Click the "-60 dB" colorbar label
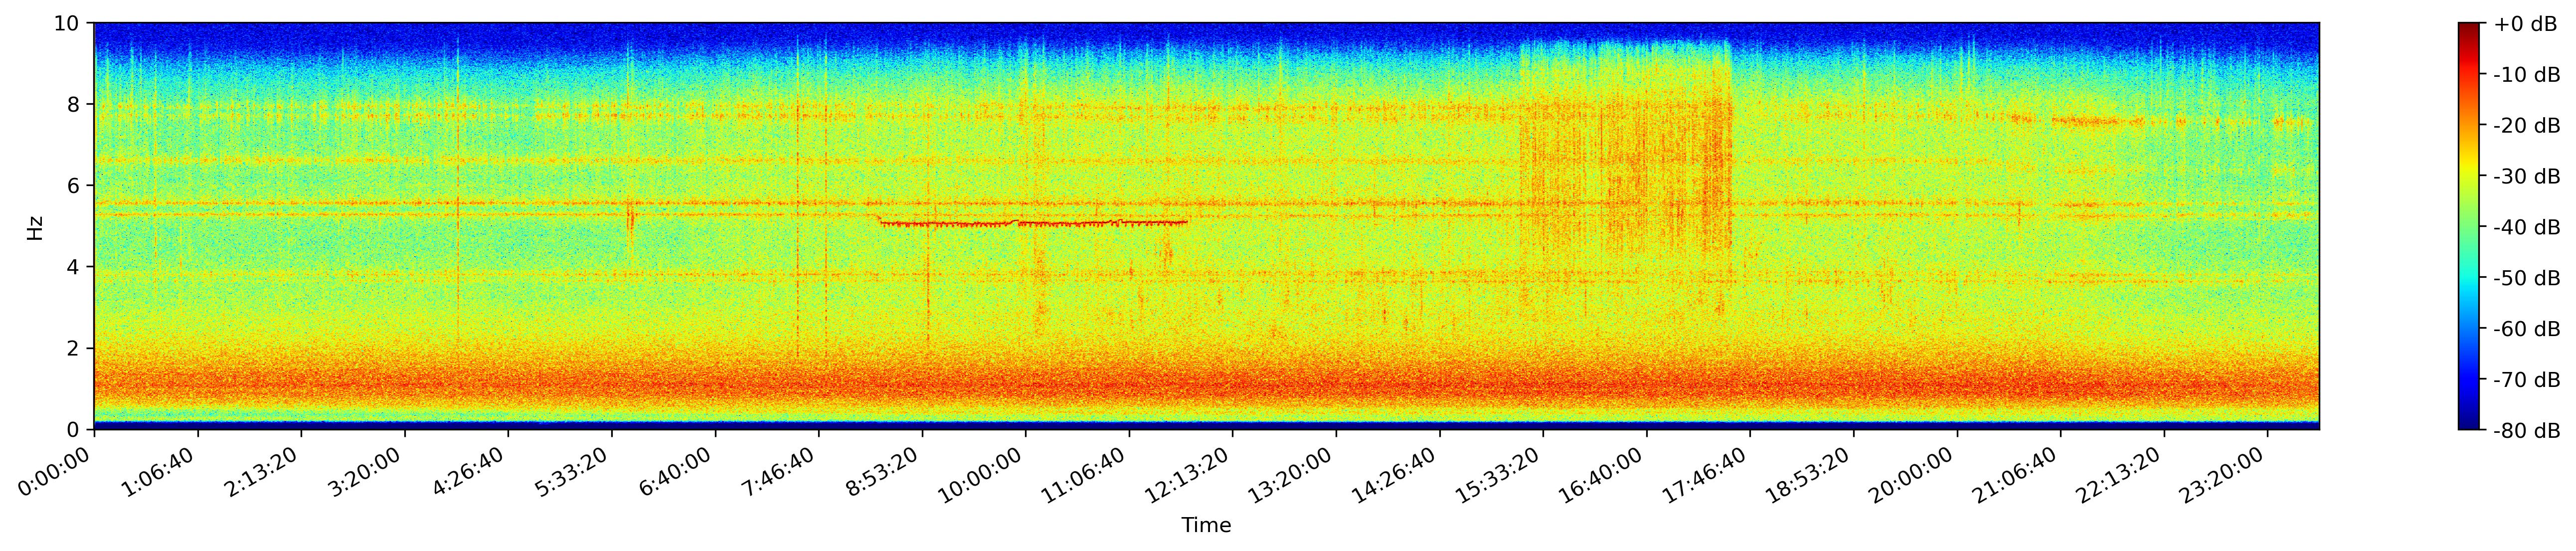 [x=2527, y=329]
